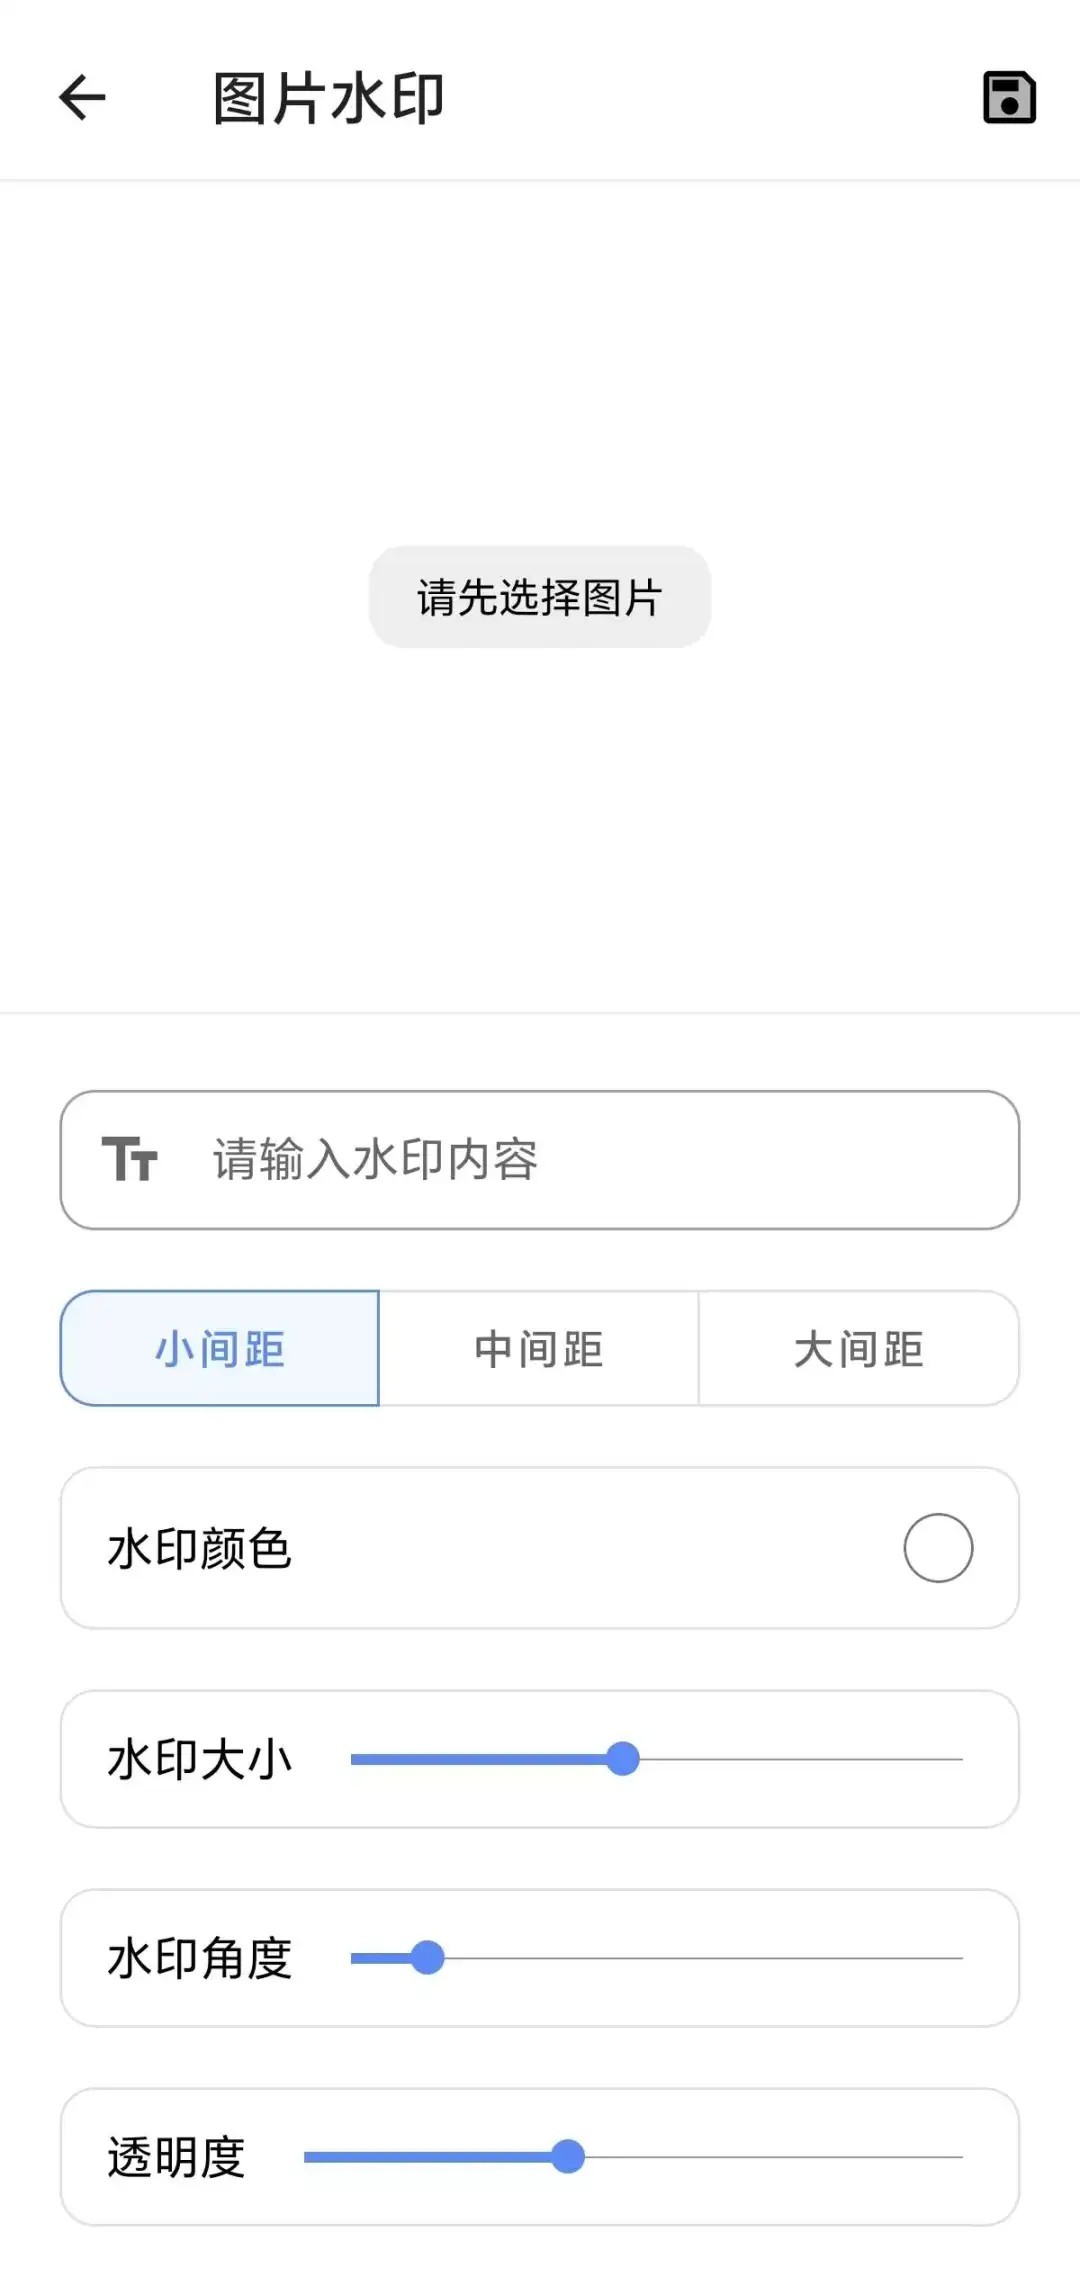Tap the 水印颜色 row
Viewport: 1080px width, 2286px height.
click(500, 1548)
